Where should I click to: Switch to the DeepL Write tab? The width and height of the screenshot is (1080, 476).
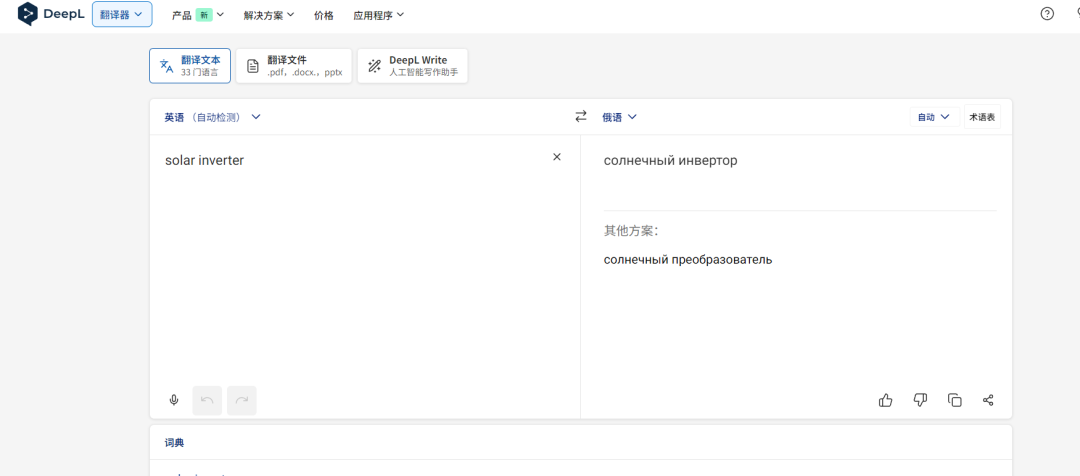point(412,66)
